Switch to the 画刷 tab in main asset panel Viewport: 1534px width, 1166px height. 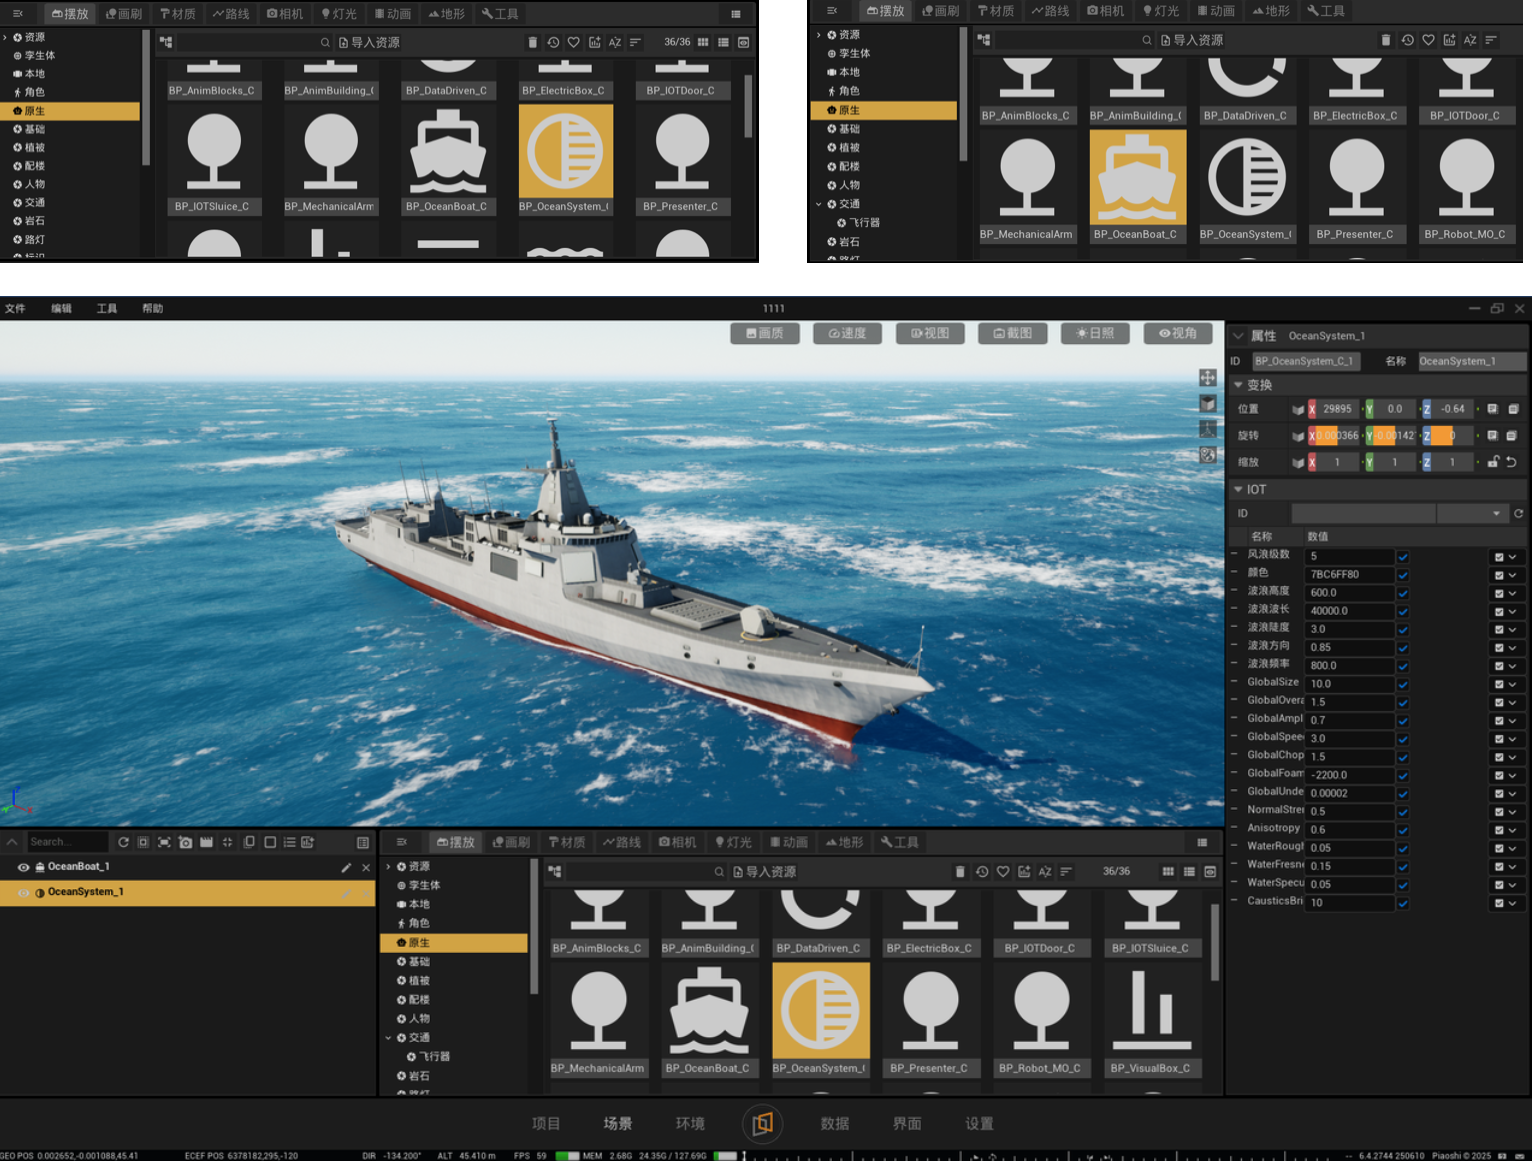[x=511, y=842]
